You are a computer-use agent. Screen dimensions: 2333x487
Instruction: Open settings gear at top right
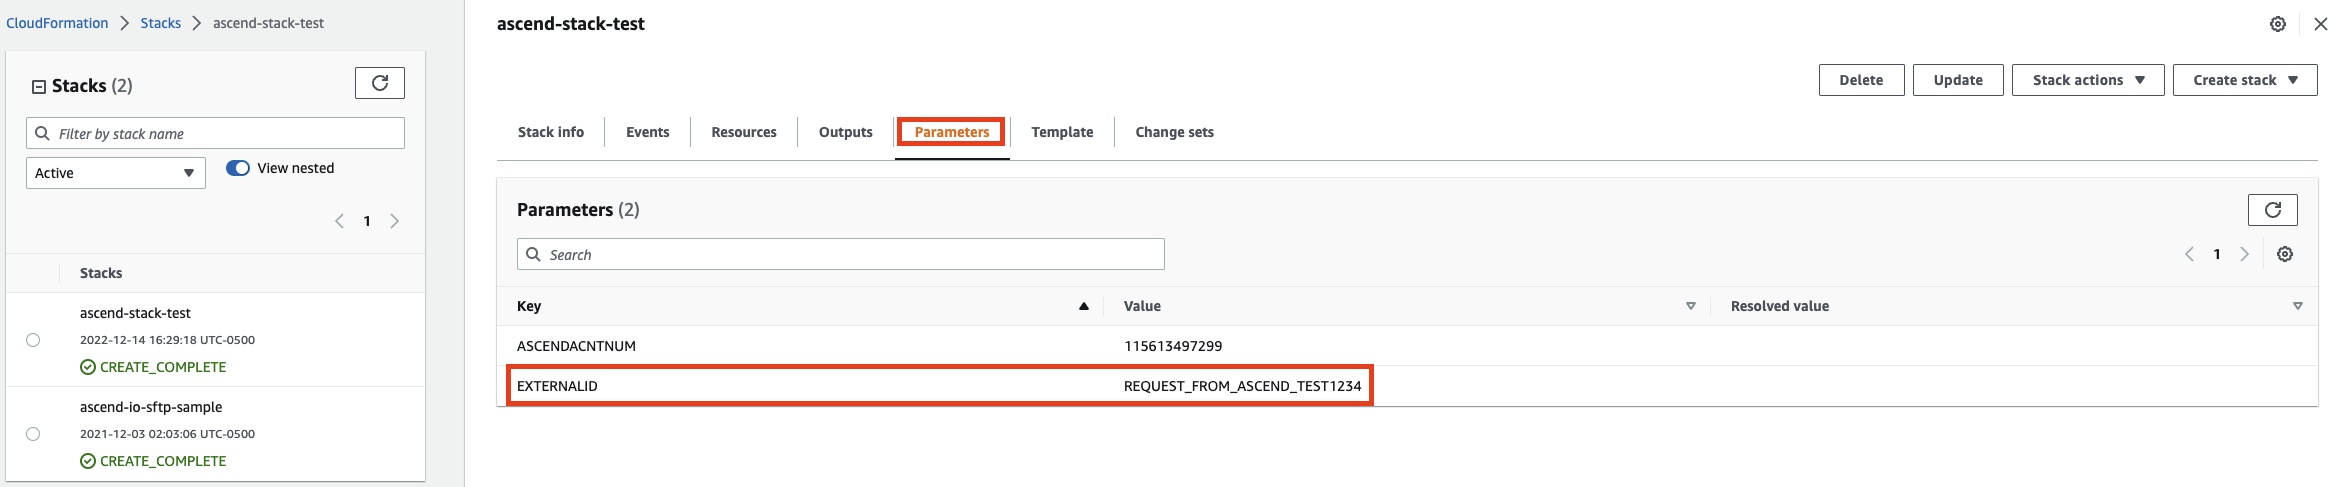[x=2277, y=24]
